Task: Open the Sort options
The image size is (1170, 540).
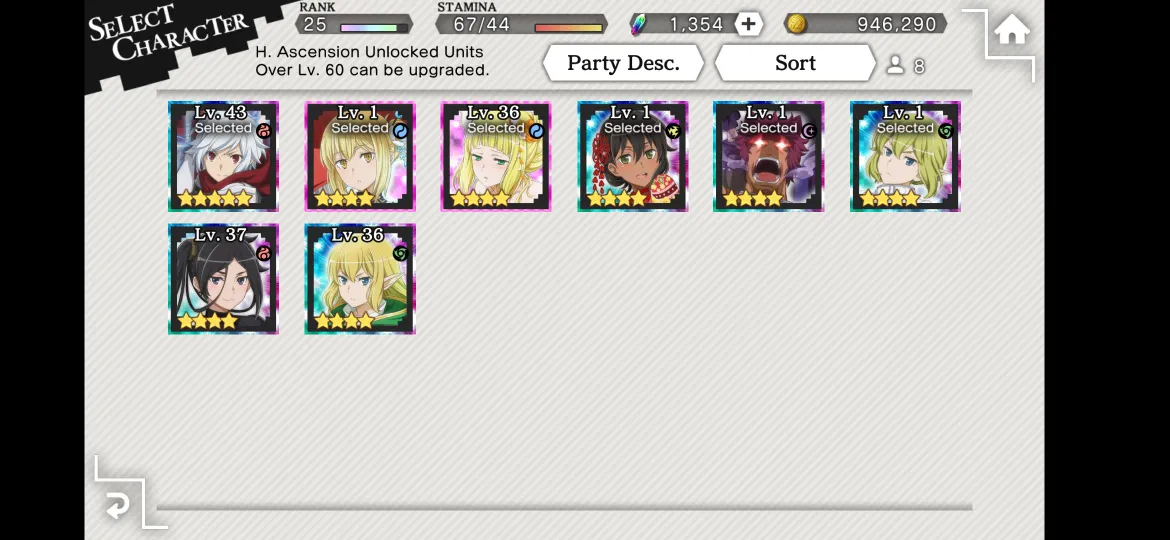Action: (x=795, y=63)
